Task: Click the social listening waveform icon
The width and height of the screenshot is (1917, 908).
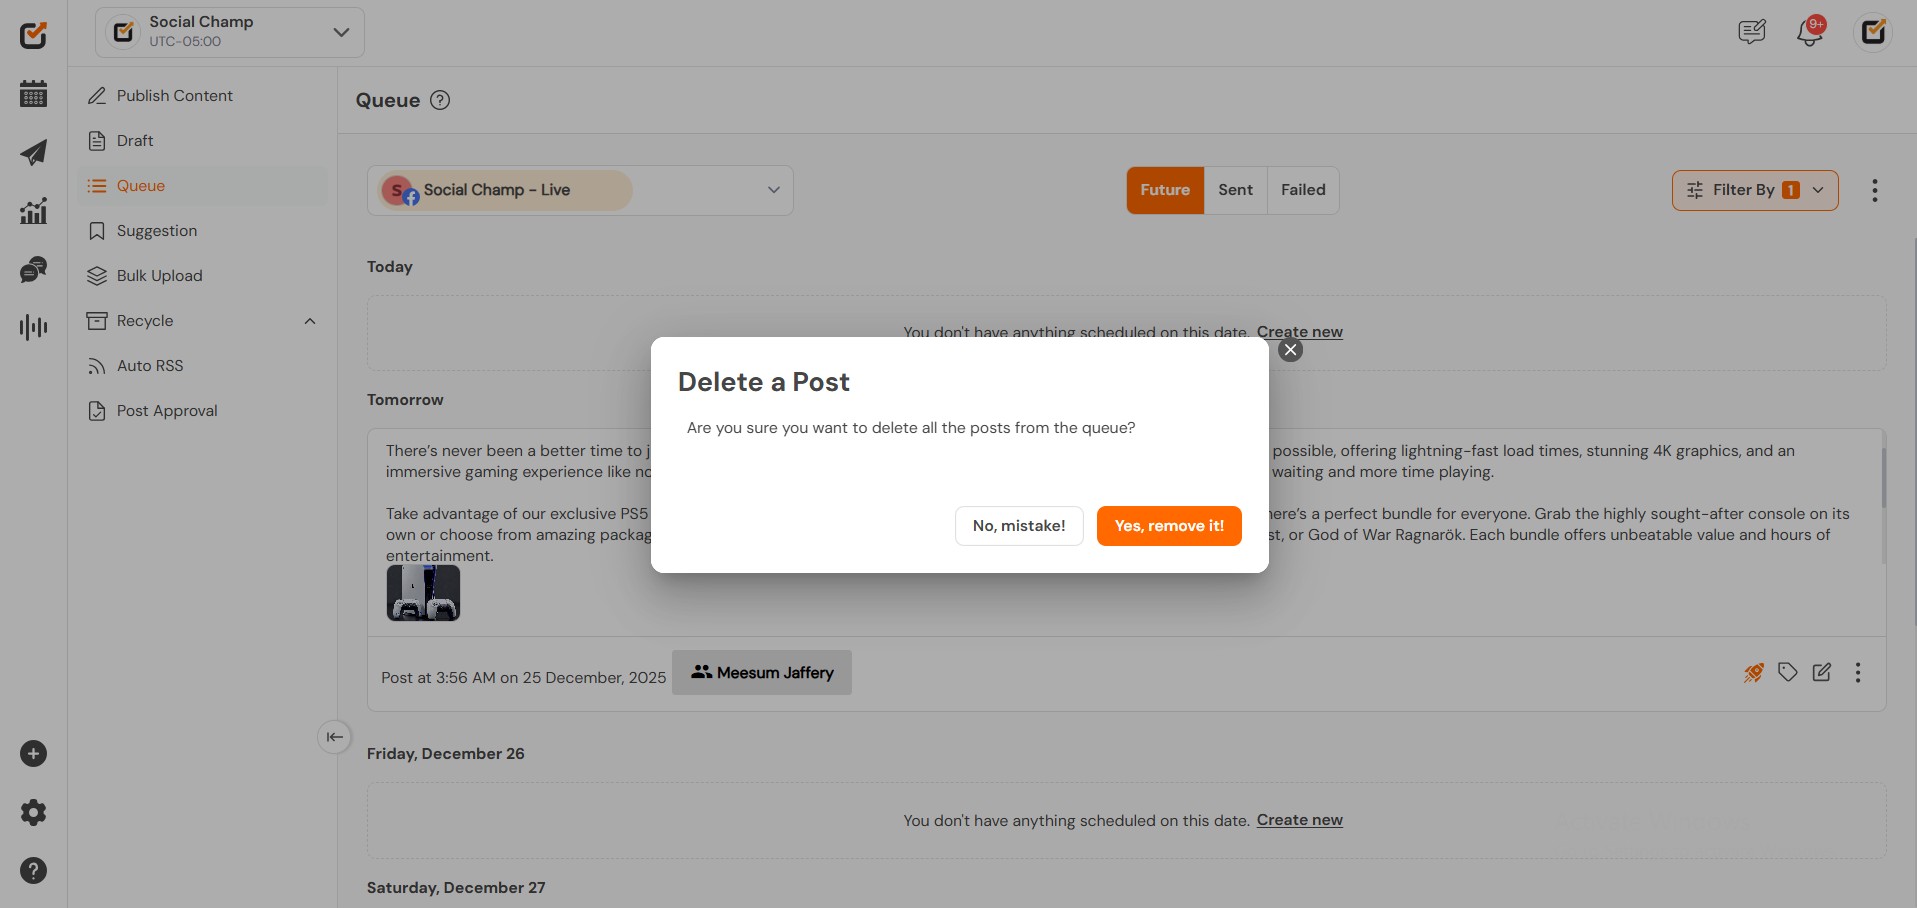Action: pyautogui.click(x=33, y=327)
